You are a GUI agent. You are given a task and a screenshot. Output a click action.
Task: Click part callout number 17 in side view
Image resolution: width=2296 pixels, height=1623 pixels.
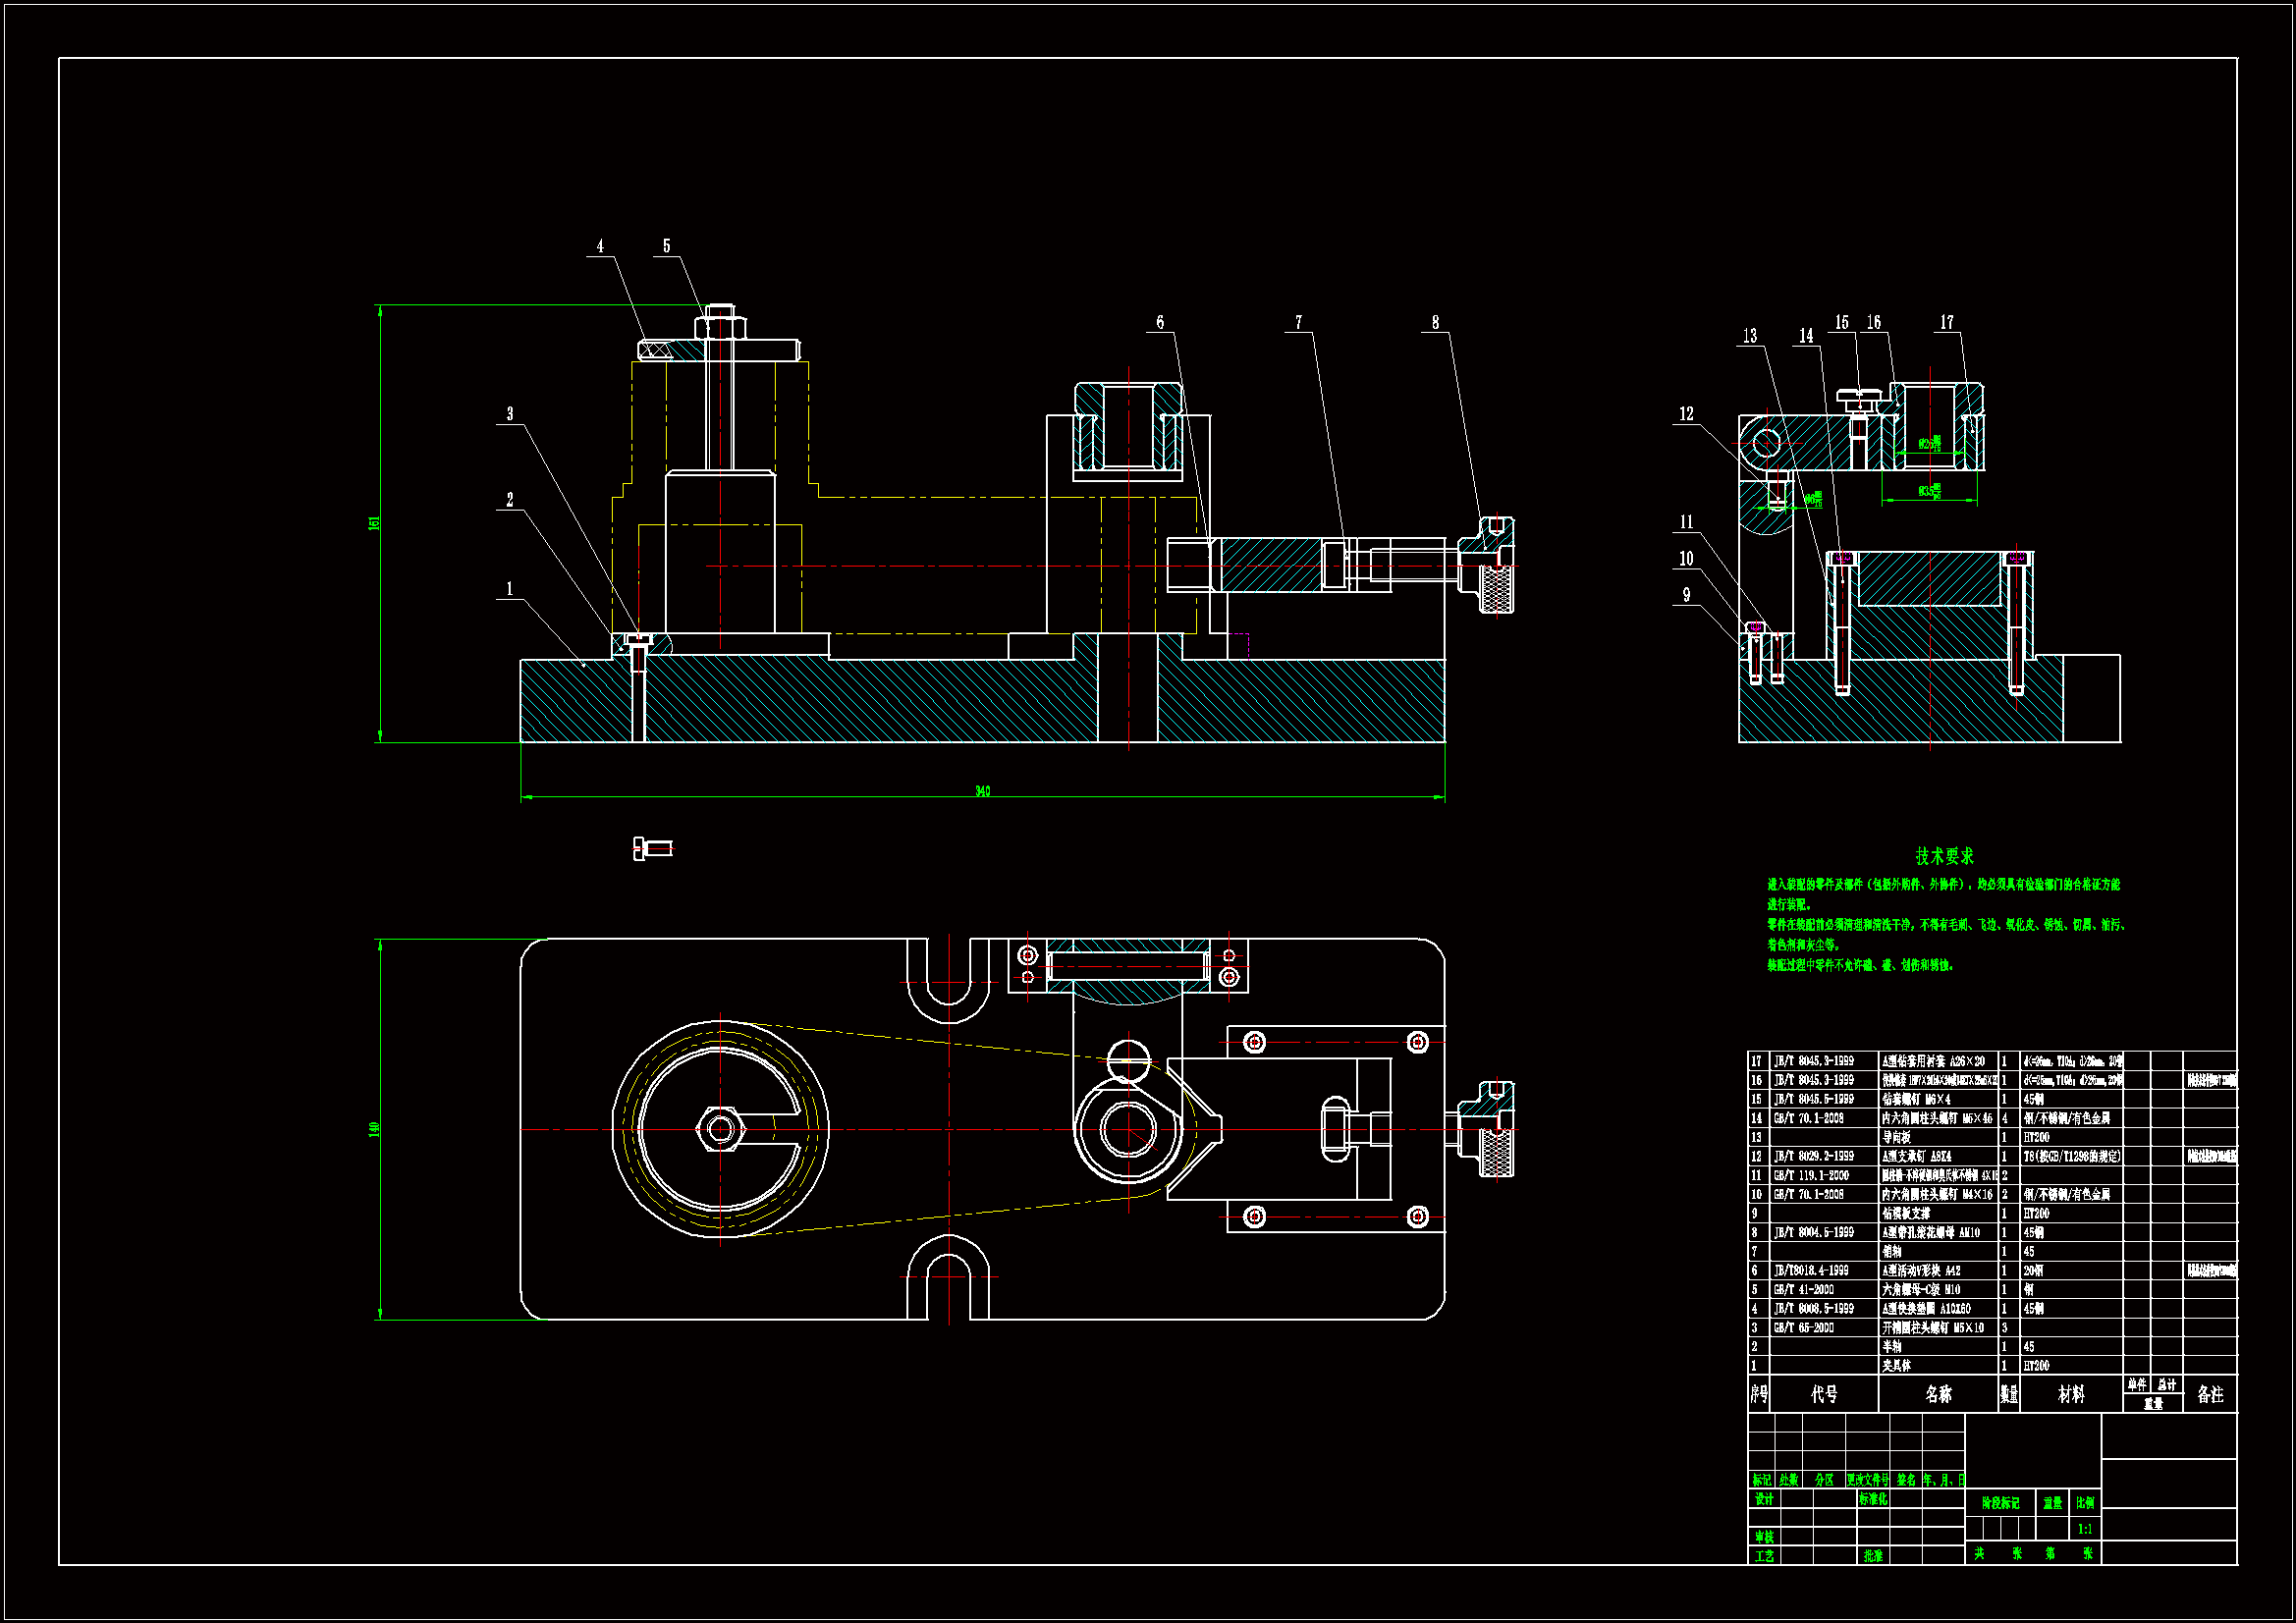[1946, 322]
